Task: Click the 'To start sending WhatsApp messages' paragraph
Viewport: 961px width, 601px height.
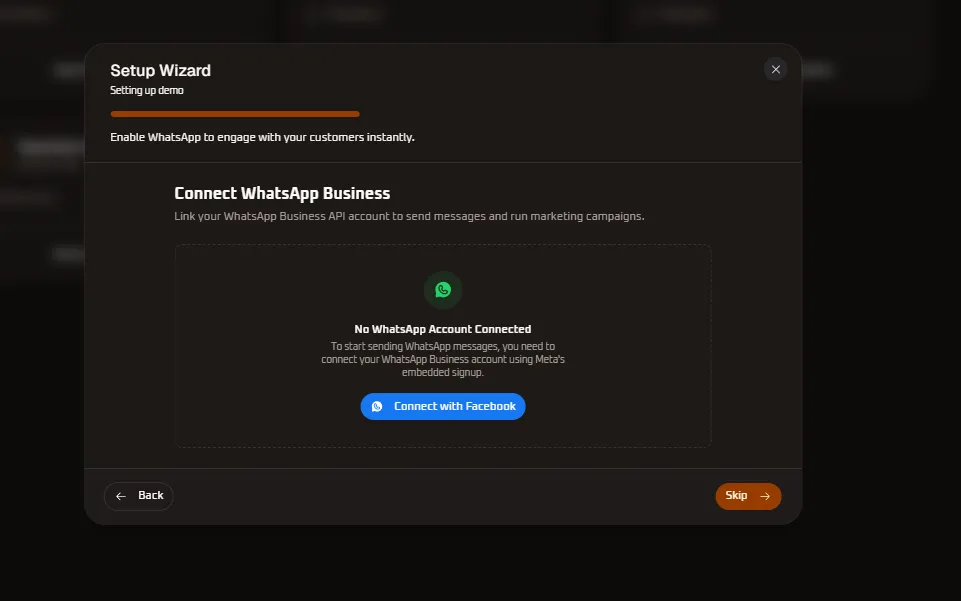Action: pyautogui.click(x=443, y=359)
